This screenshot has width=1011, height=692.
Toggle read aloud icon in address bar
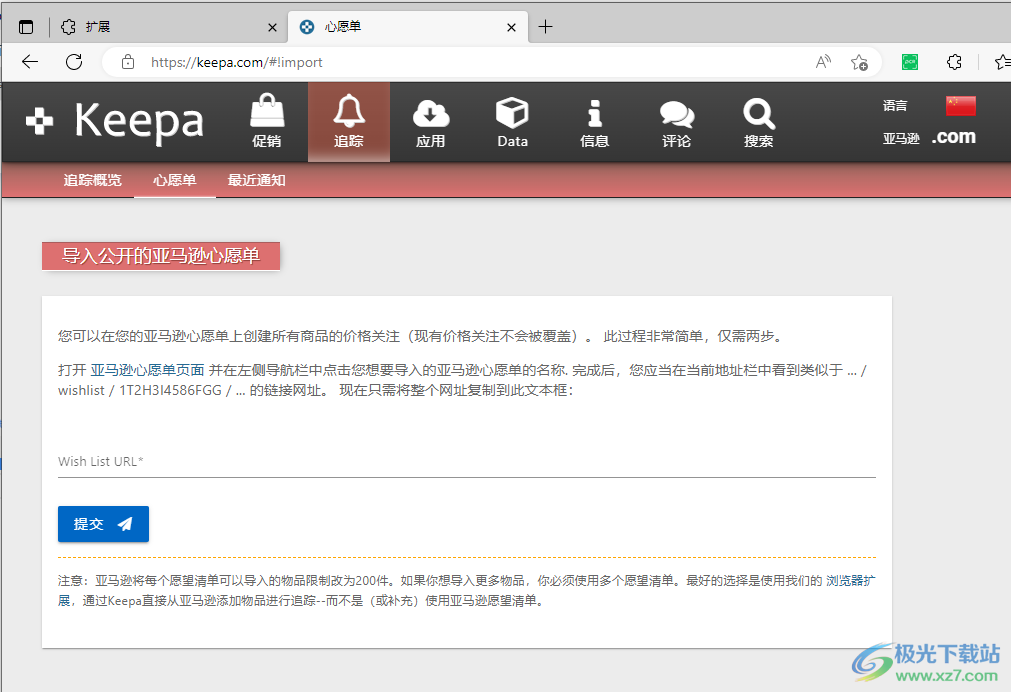pos(823,62)
